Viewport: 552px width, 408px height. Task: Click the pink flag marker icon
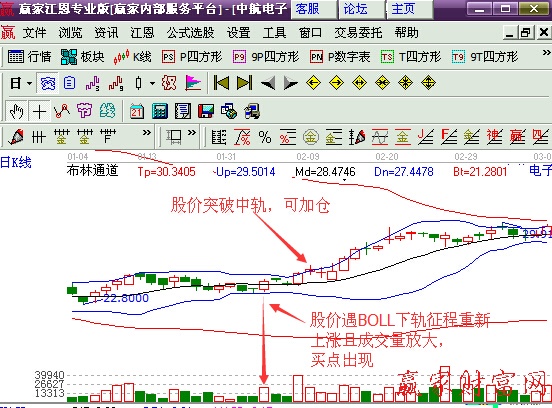coord(193,83)
